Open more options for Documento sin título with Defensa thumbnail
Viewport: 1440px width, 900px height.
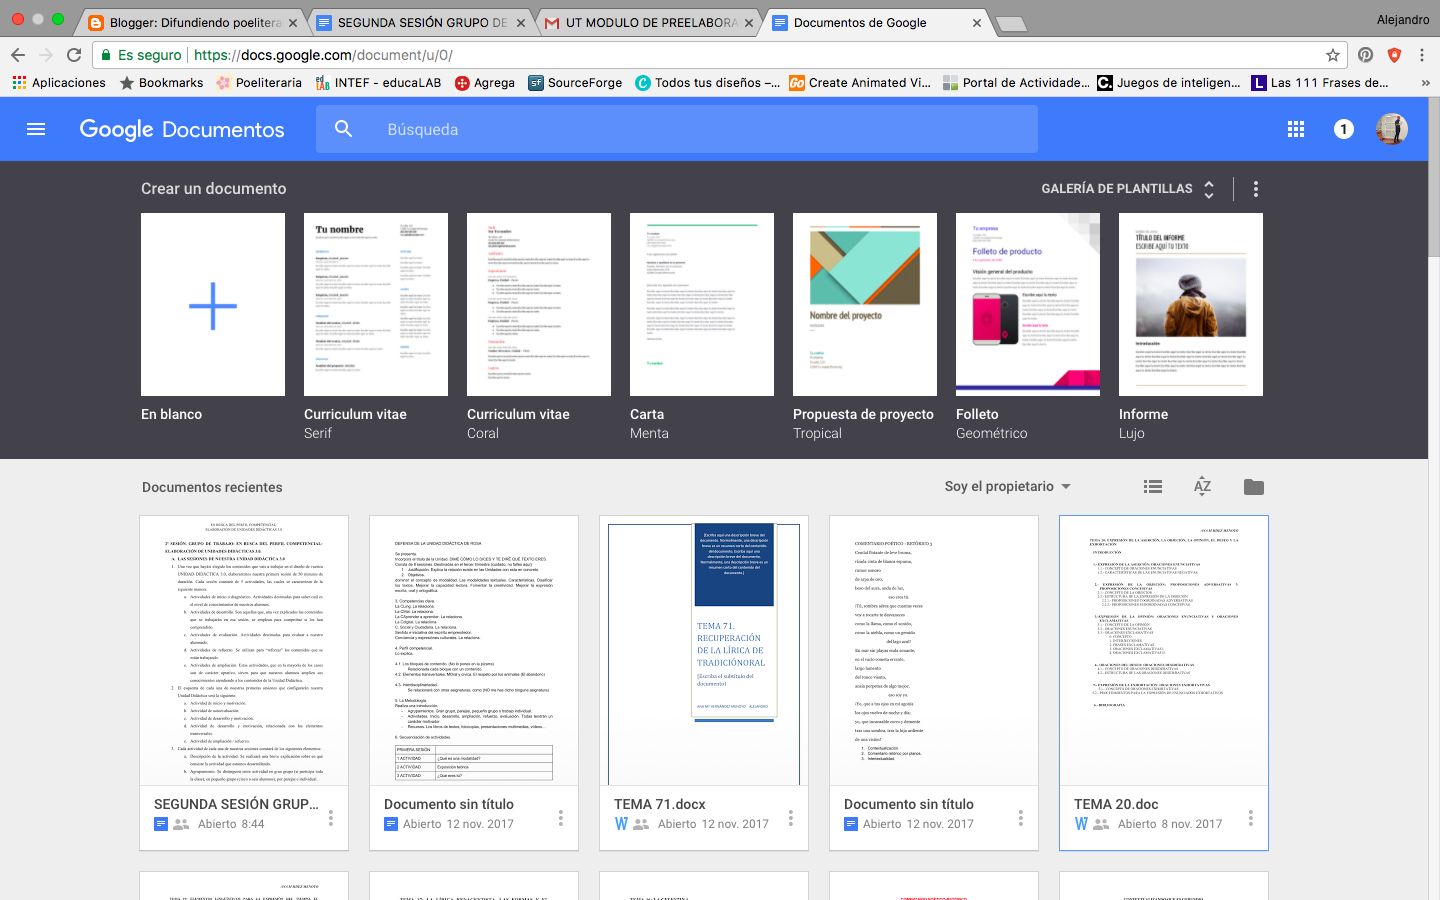click(561, 818)
